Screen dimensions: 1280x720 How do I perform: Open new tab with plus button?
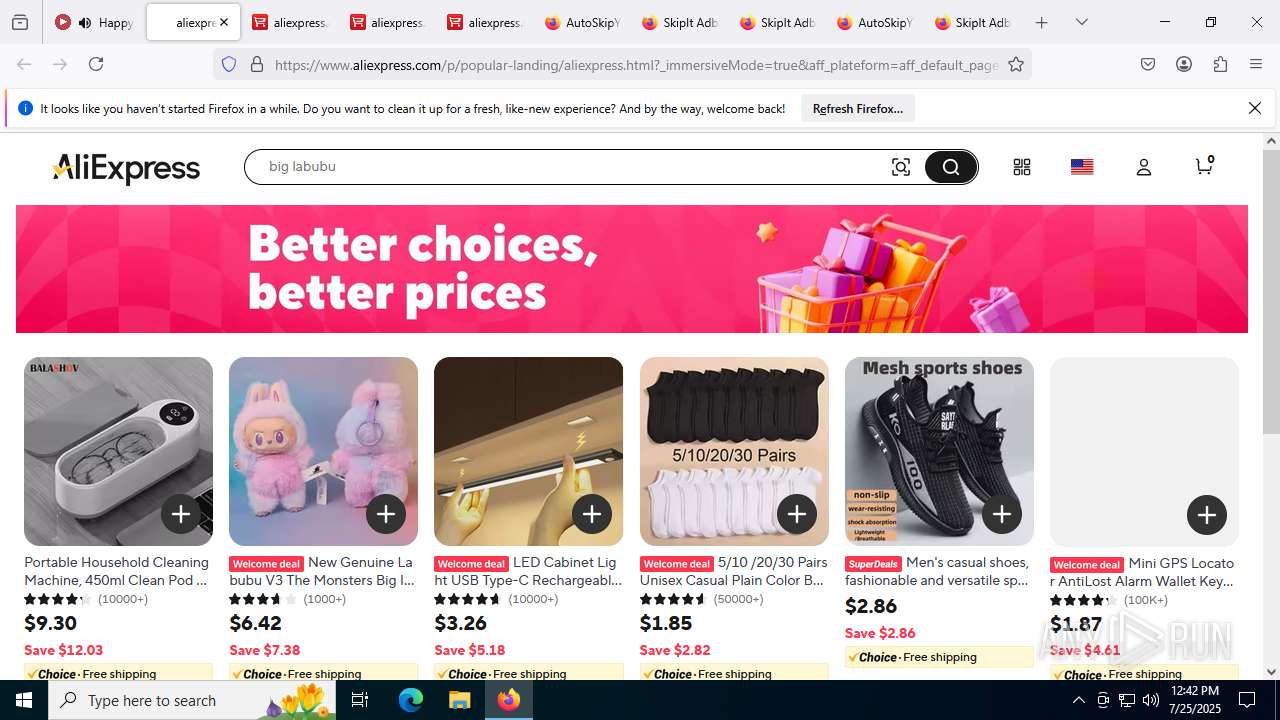pos(1041,22)
